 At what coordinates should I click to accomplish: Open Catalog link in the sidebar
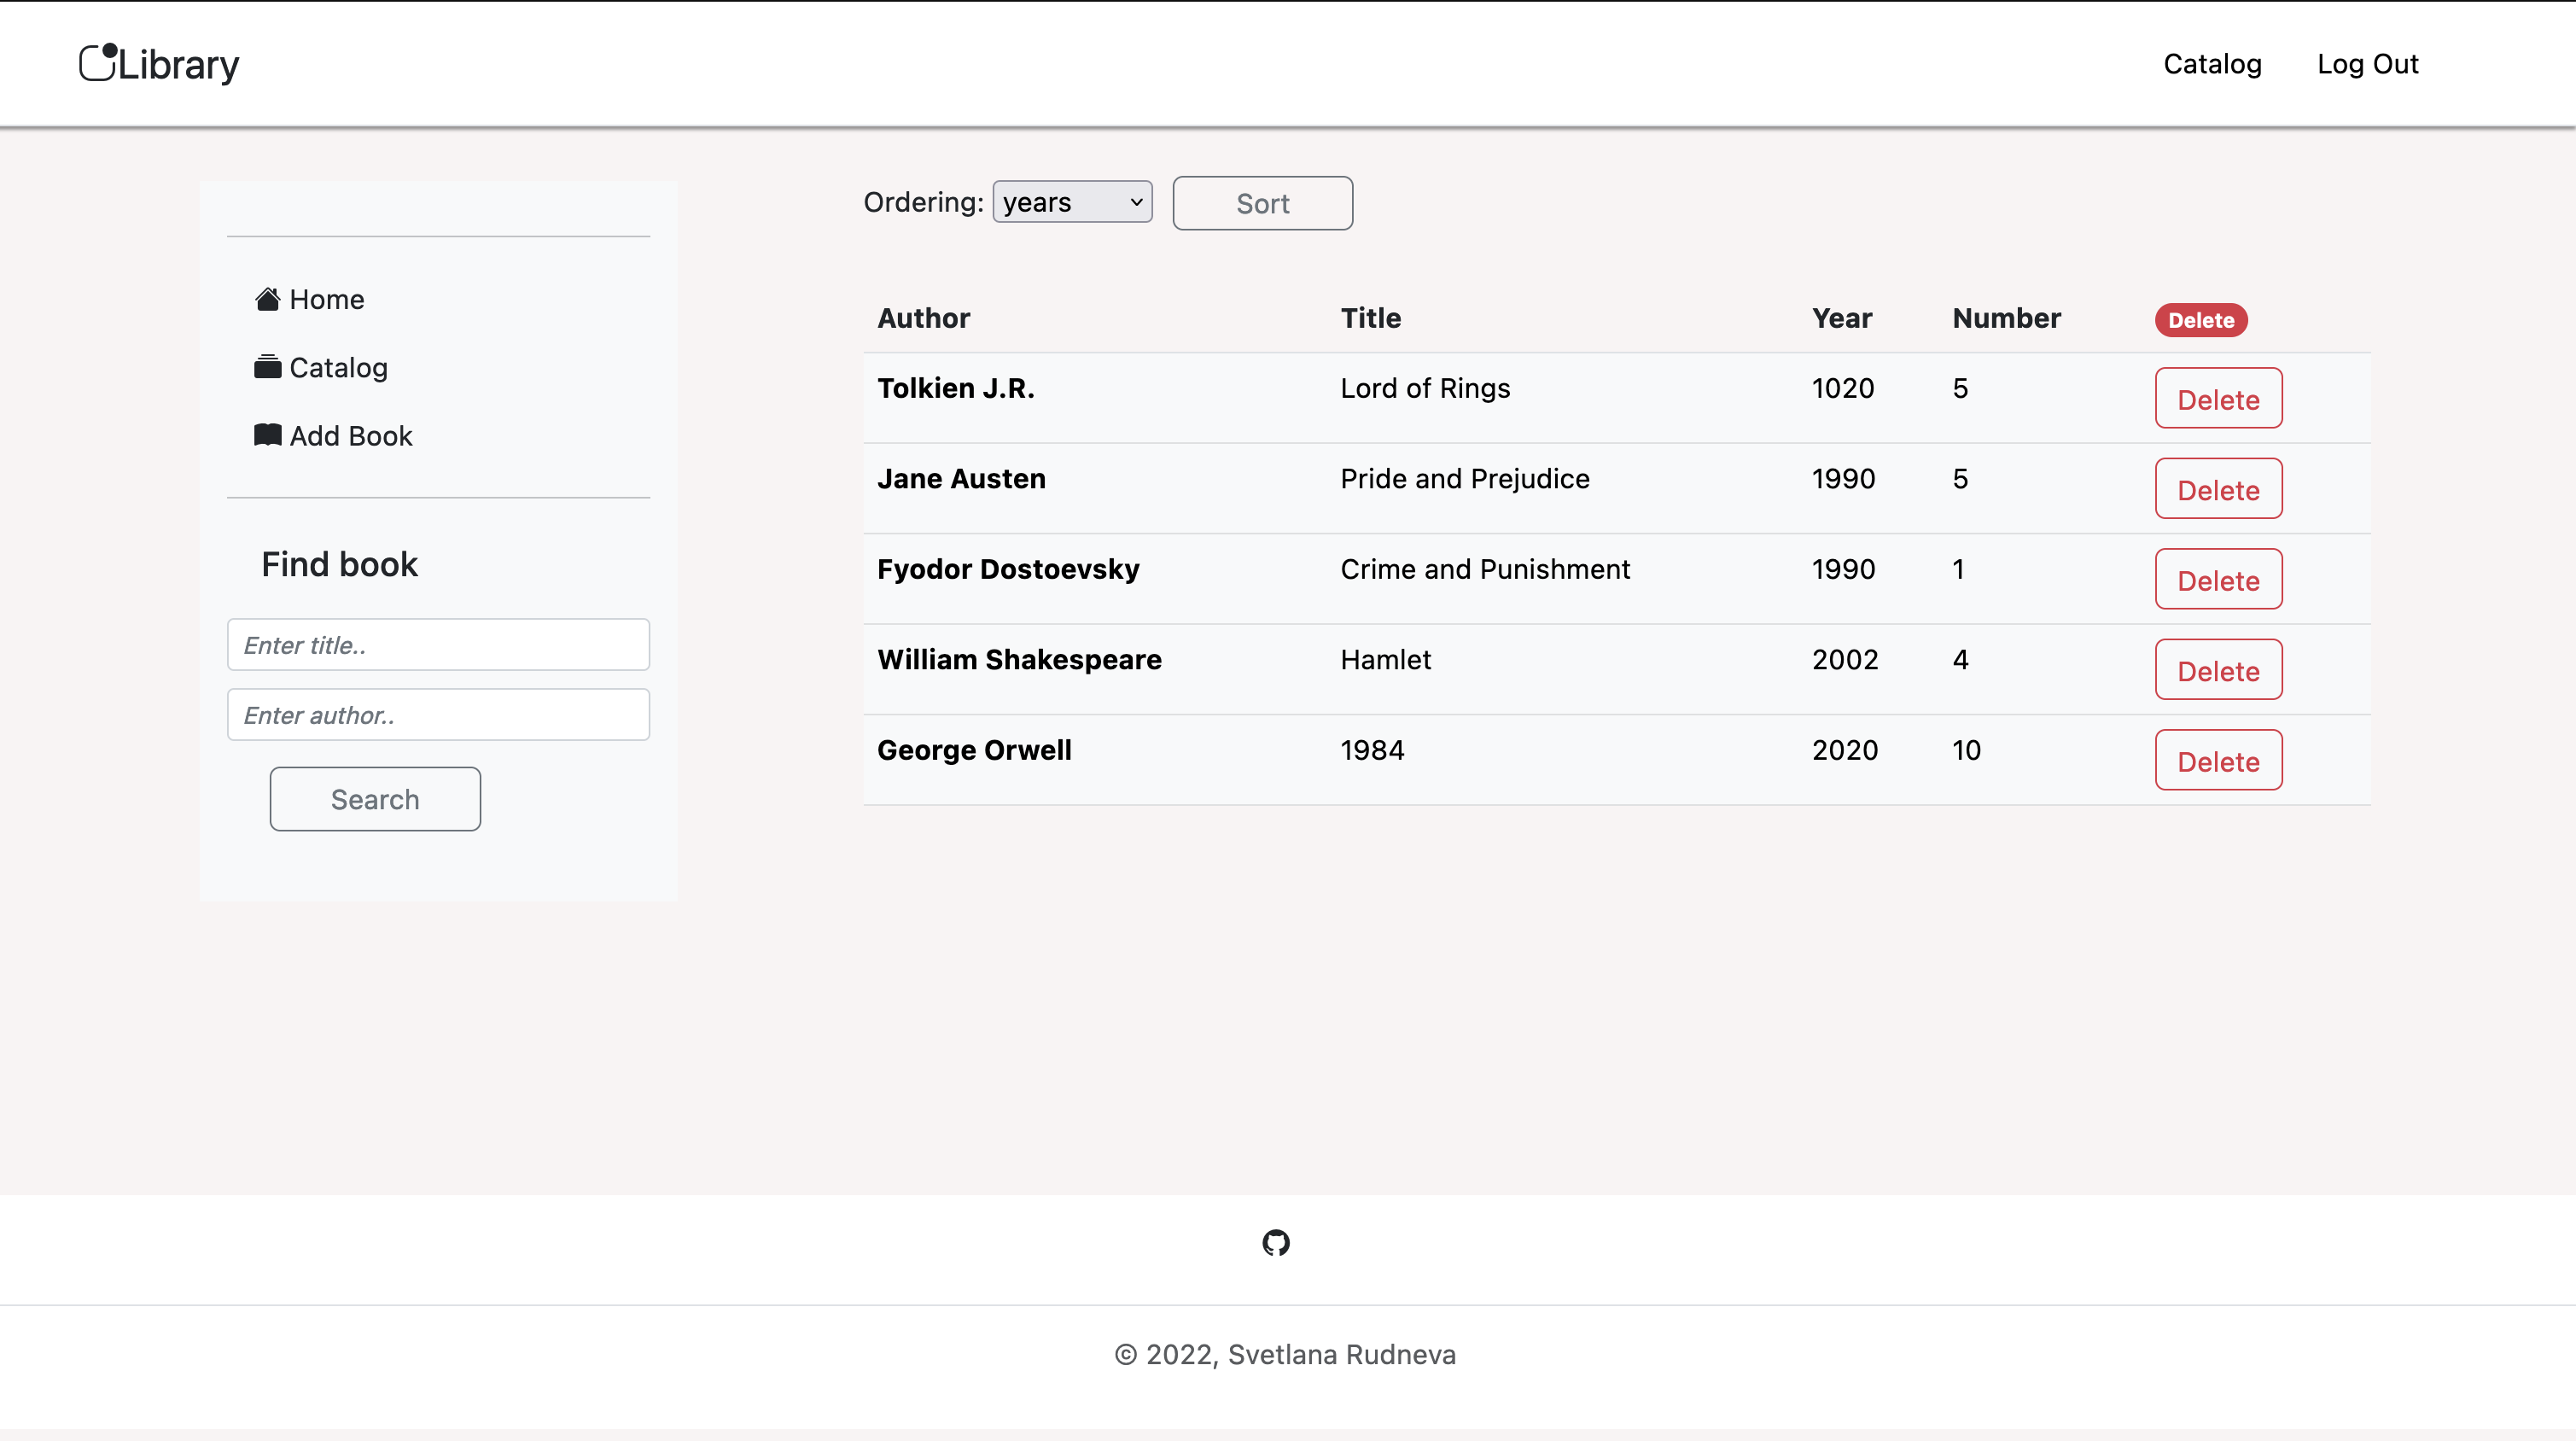tap(338, 367)
